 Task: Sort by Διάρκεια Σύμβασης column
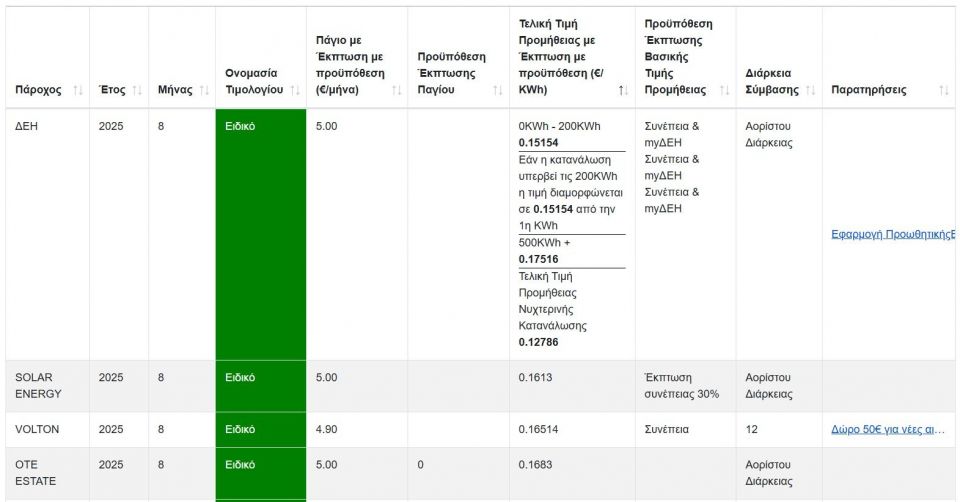coord(811,90)
